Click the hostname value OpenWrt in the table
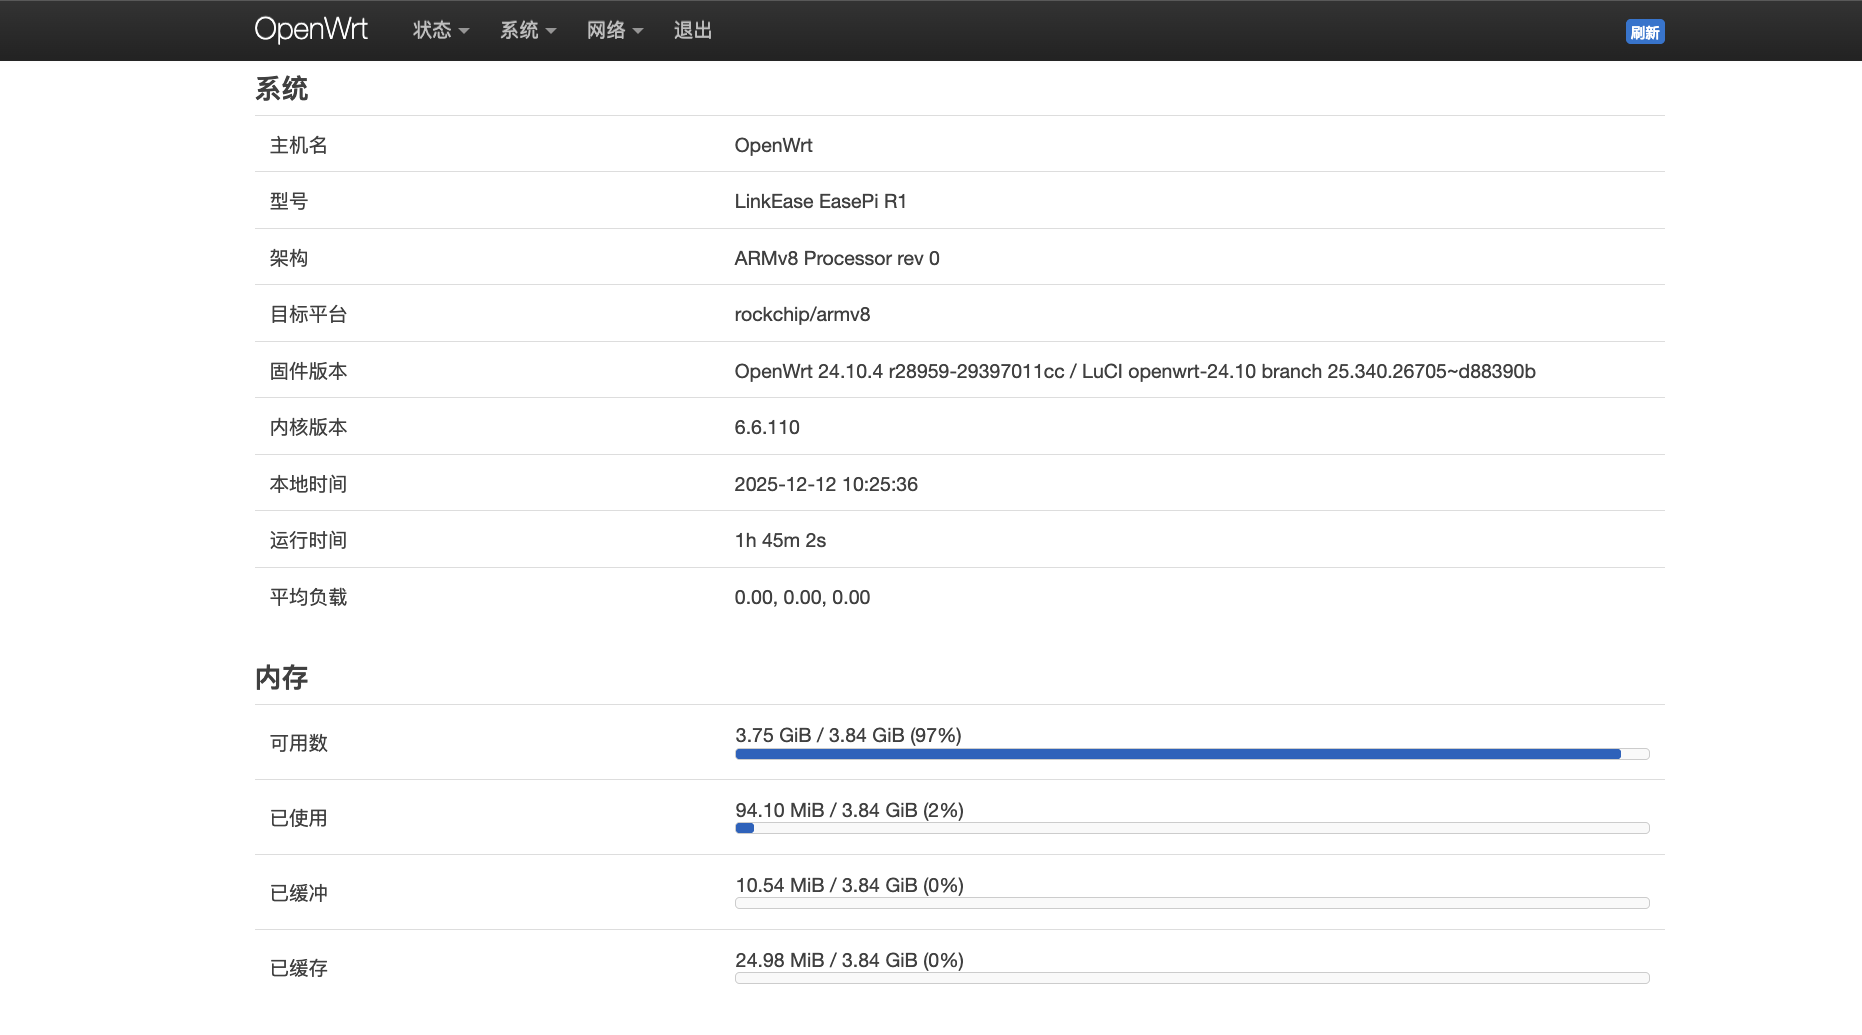The height and width of the screenshot is (1035, 1862). [774, 145]
